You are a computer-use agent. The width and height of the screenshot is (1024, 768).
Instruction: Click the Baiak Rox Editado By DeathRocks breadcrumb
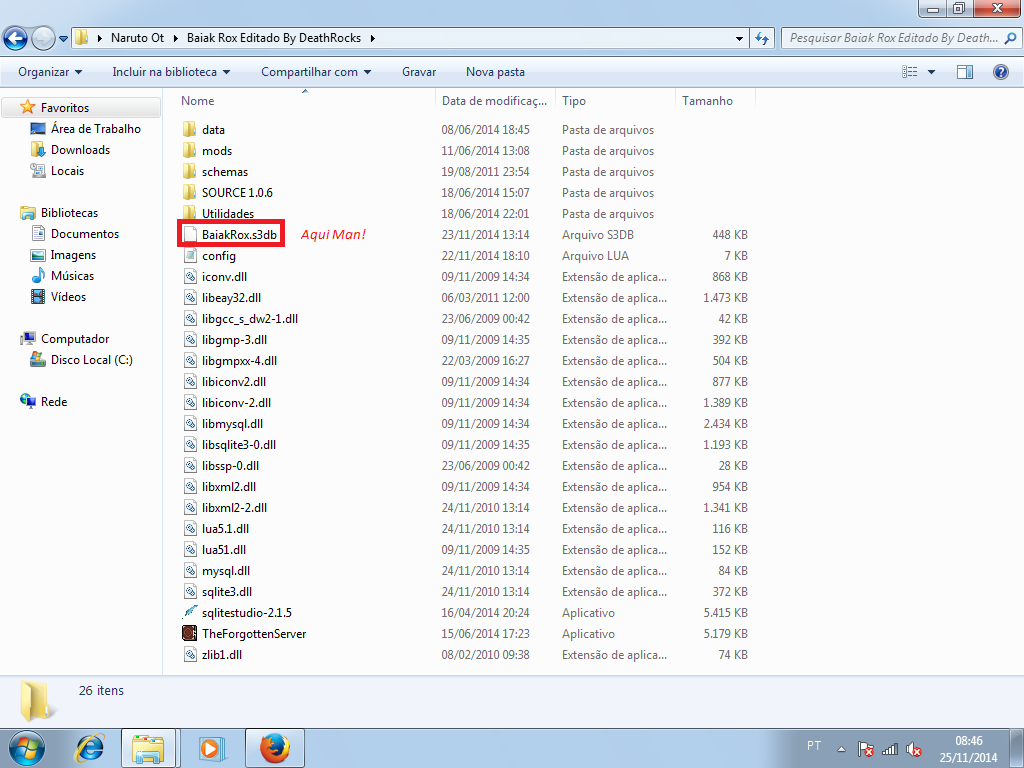274,38
